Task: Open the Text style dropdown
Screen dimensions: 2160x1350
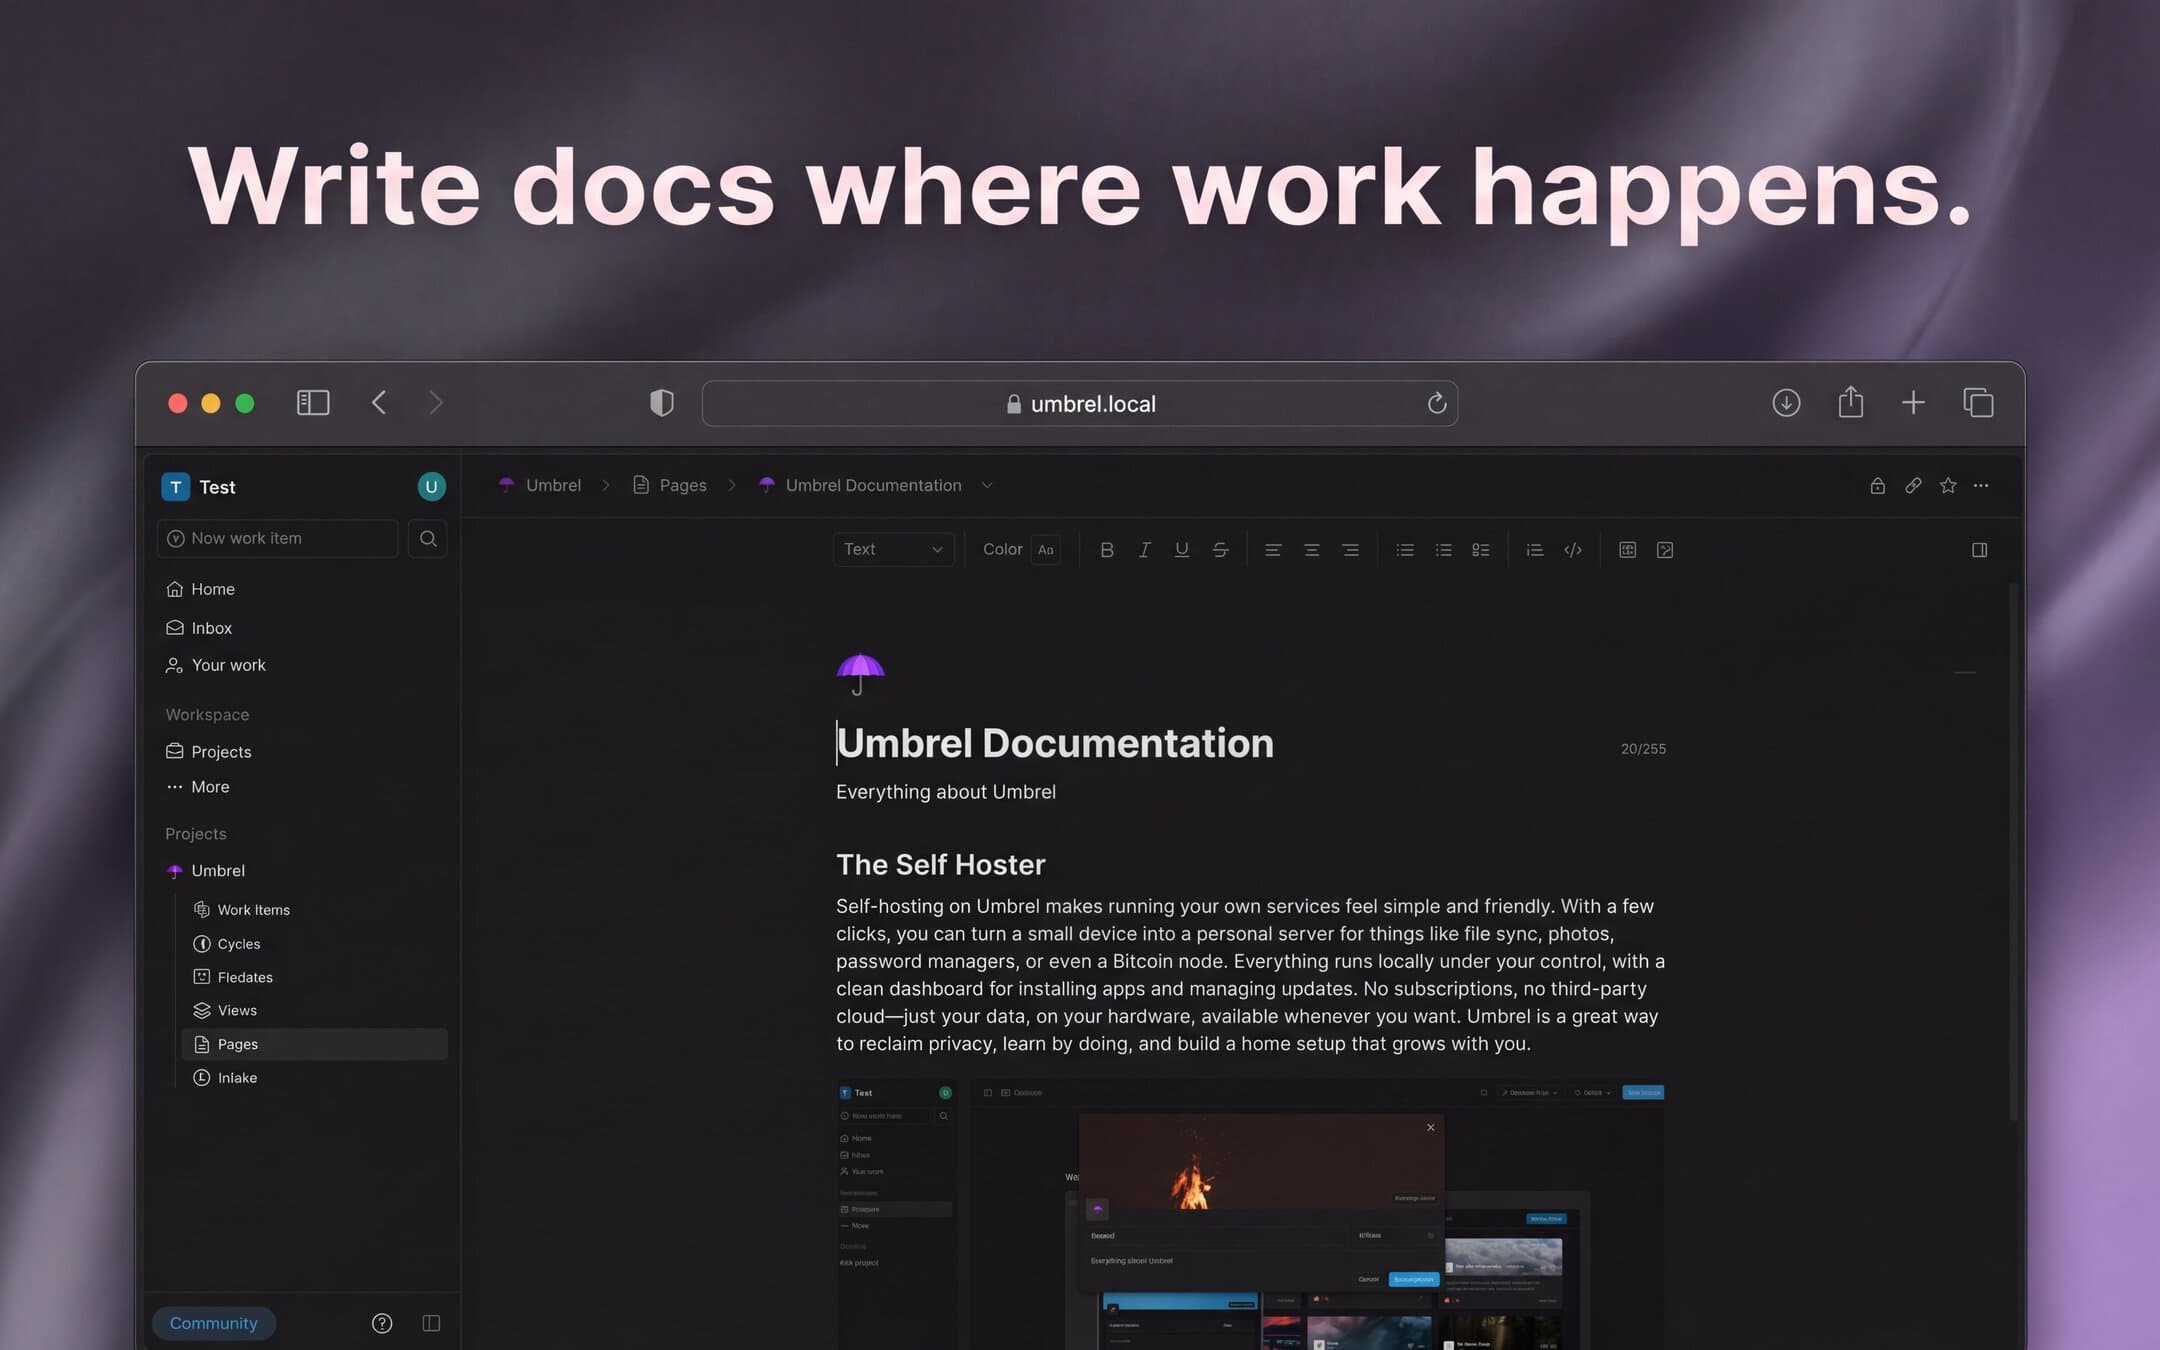Action: (x=892, y=549)
